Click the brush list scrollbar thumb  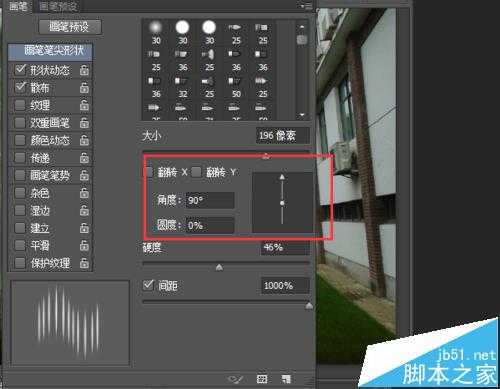(x=302, y=40)
